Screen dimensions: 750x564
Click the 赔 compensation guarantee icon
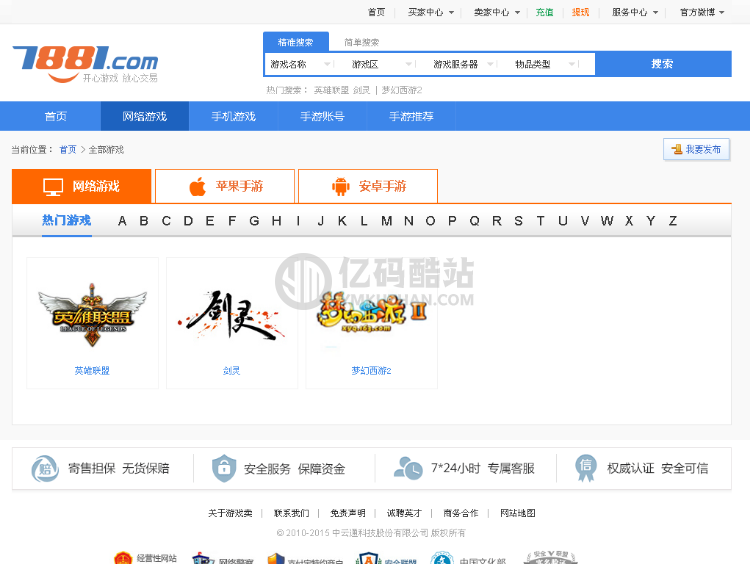pyautogui.click(x=45, y=468)
